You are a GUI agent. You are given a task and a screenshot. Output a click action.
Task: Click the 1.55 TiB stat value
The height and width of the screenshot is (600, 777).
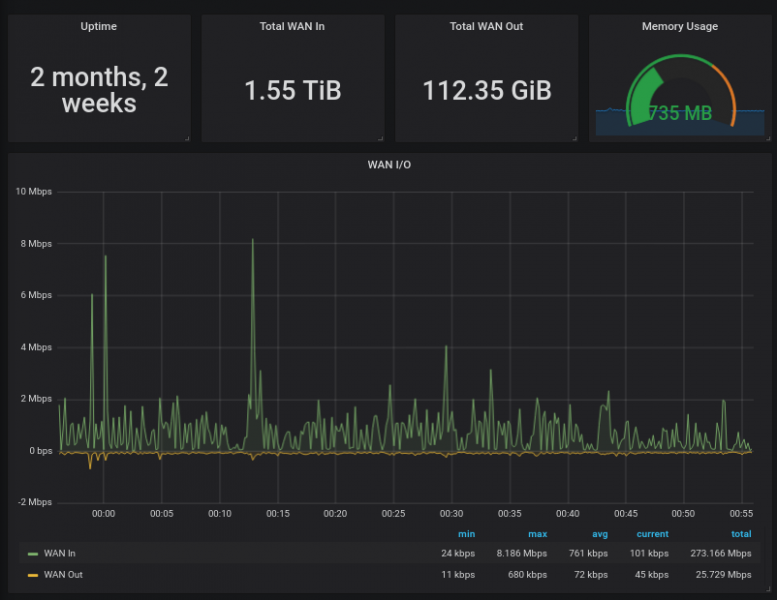point(292,91)
